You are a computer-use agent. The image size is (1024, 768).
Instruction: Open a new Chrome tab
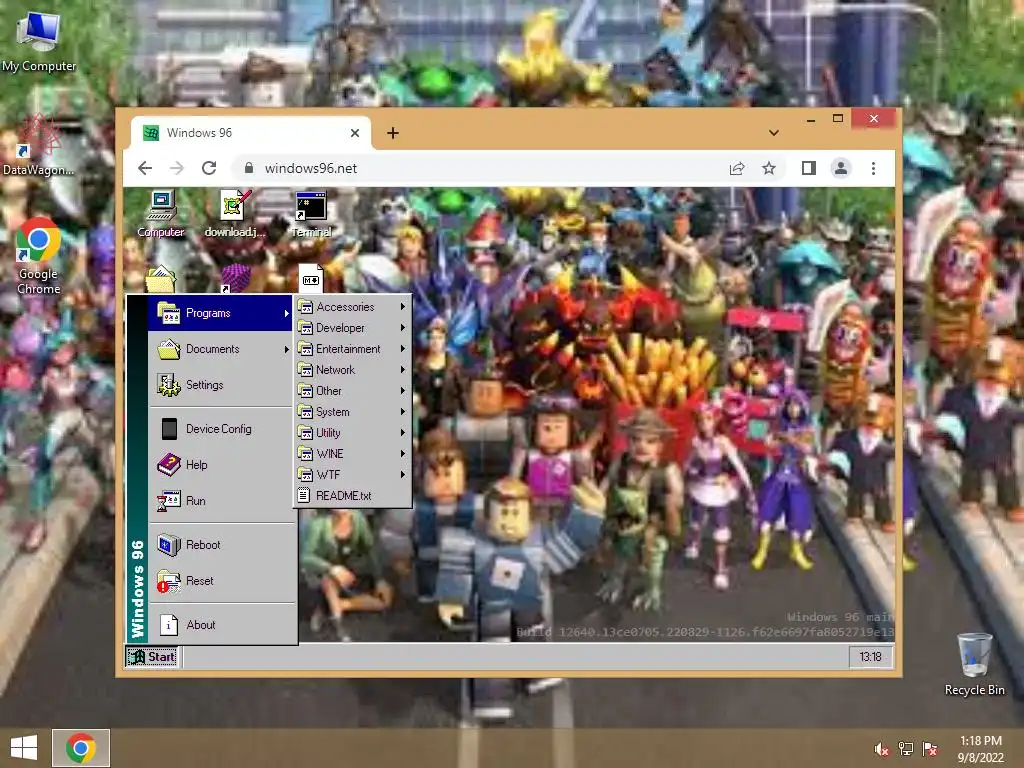pos(392,133)
